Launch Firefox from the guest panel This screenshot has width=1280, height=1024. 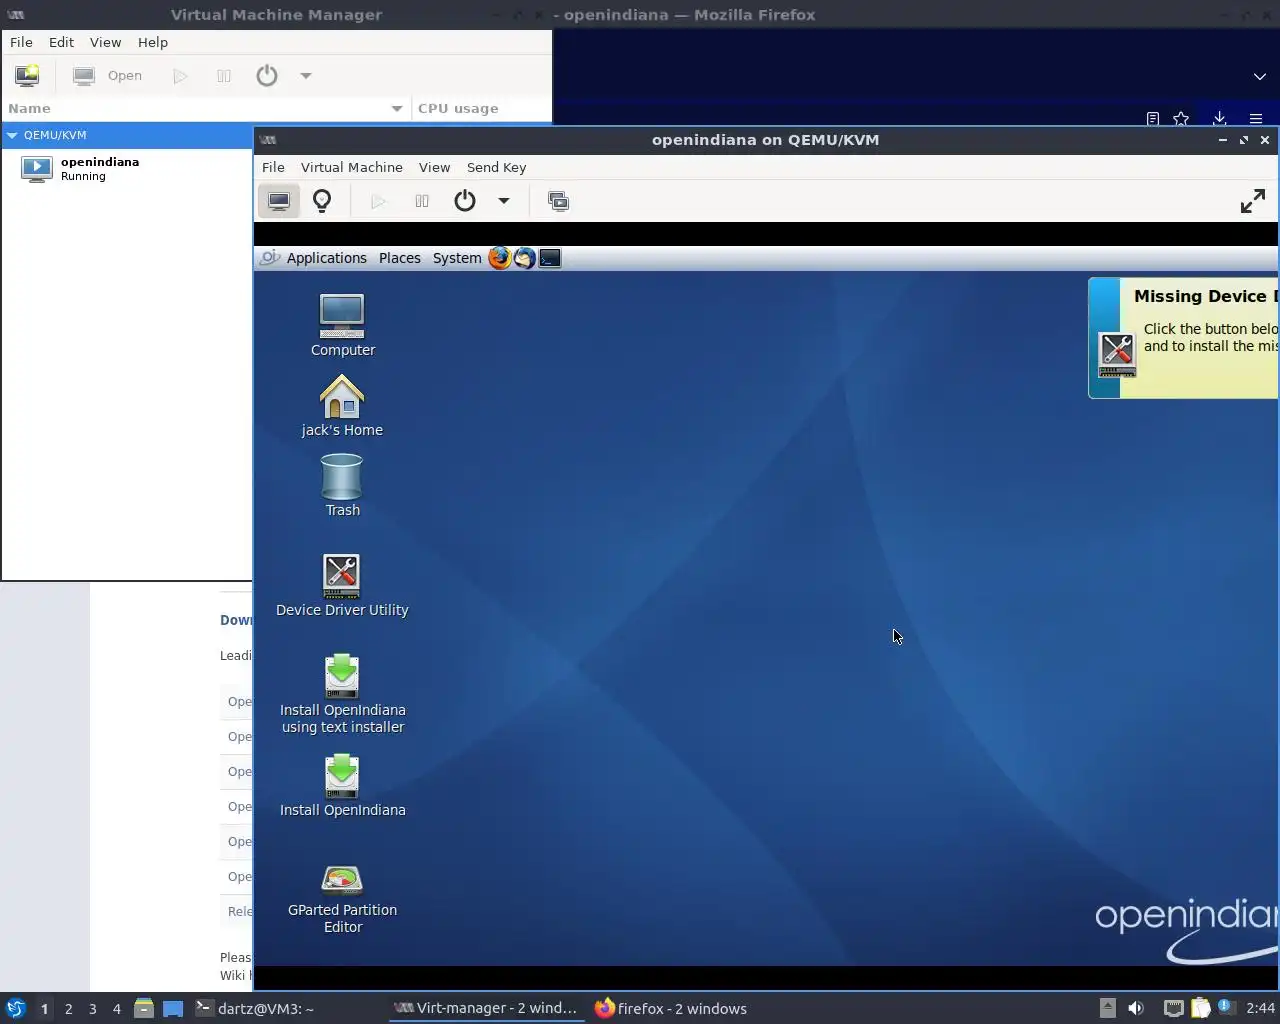click(499, 258)
